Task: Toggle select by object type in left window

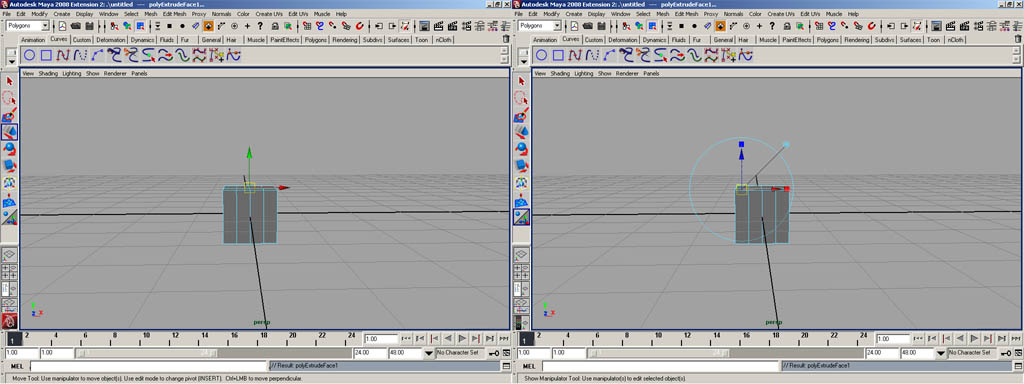Action: pos(127,26)
